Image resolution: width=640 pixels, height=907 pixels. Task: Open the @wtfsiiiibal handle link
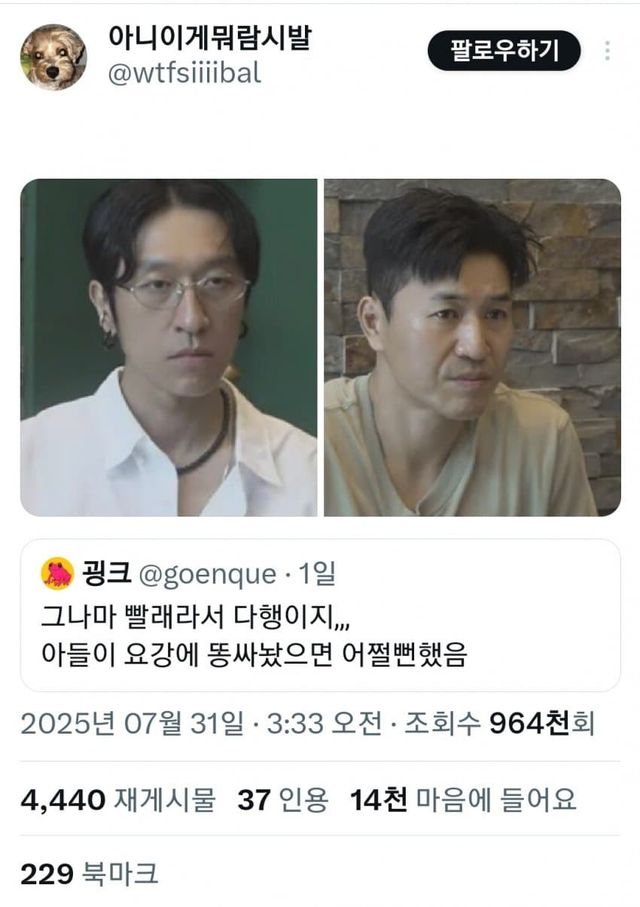[x=184, y=73]
